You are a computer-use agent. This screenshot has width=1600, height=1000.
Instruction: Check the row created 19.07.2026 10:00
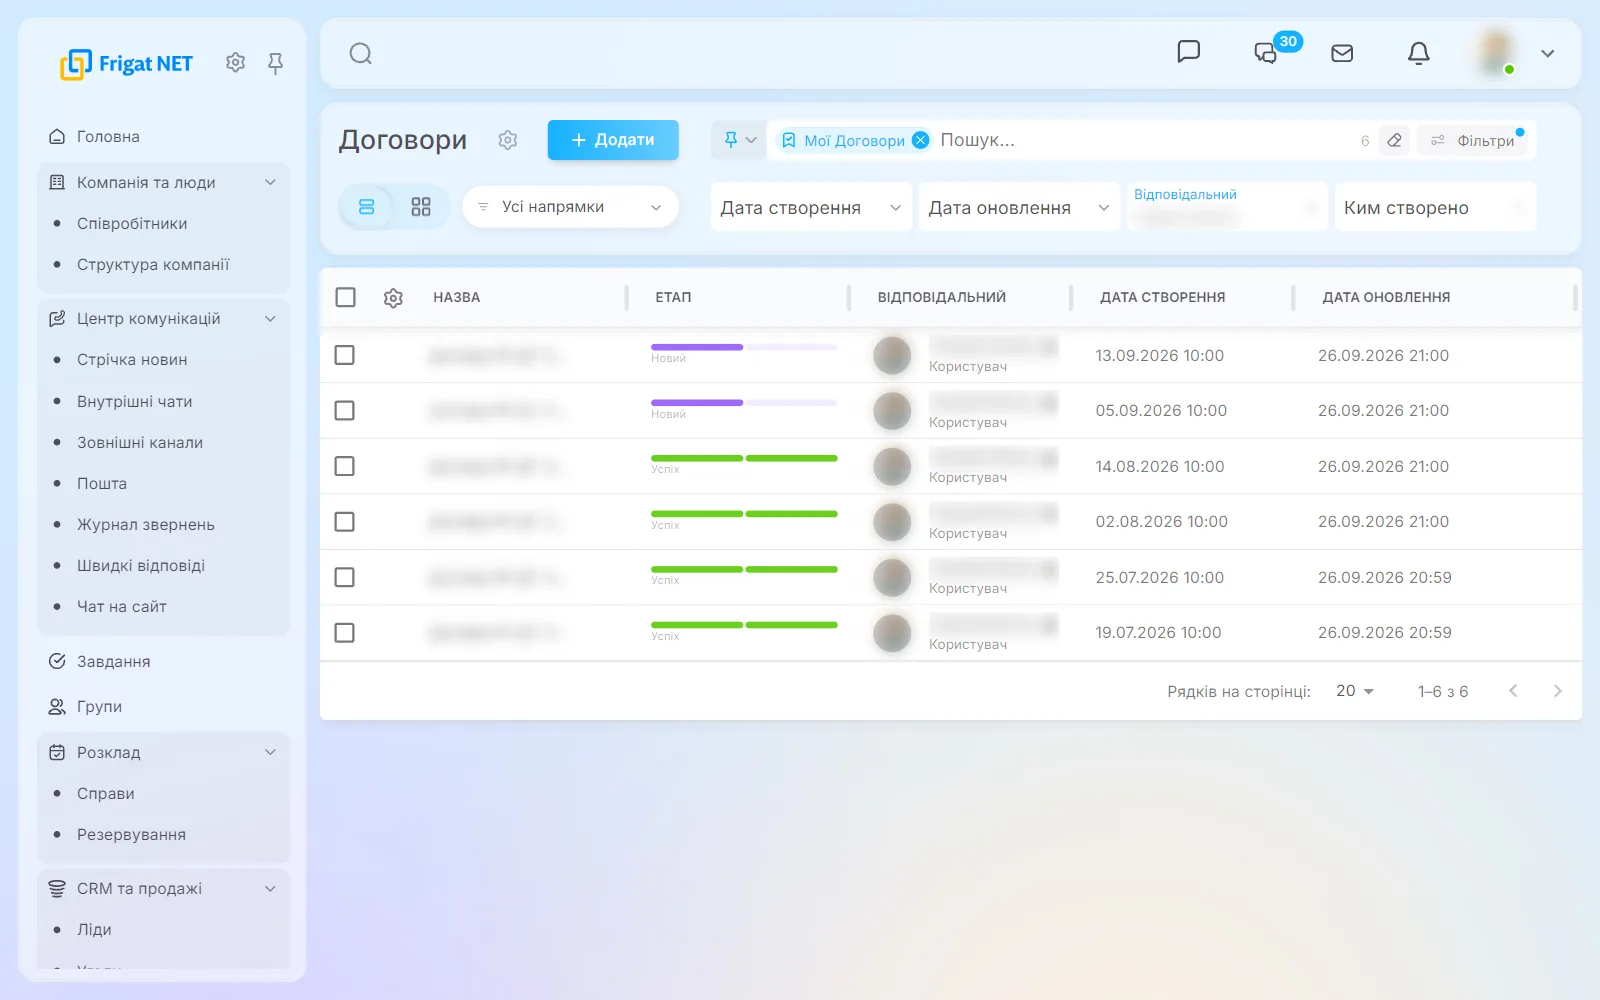(x=344, y=632)
